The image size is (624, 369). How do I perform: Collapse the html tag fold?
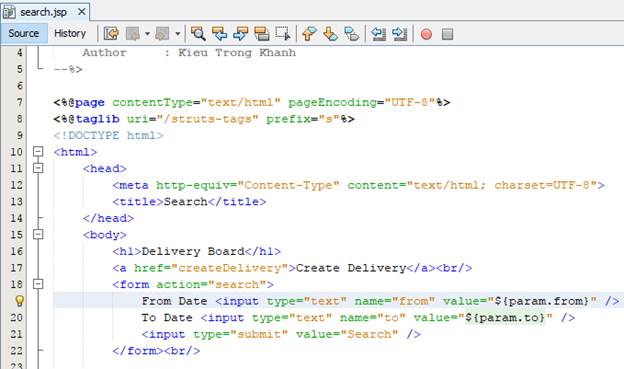coord(38,152)
